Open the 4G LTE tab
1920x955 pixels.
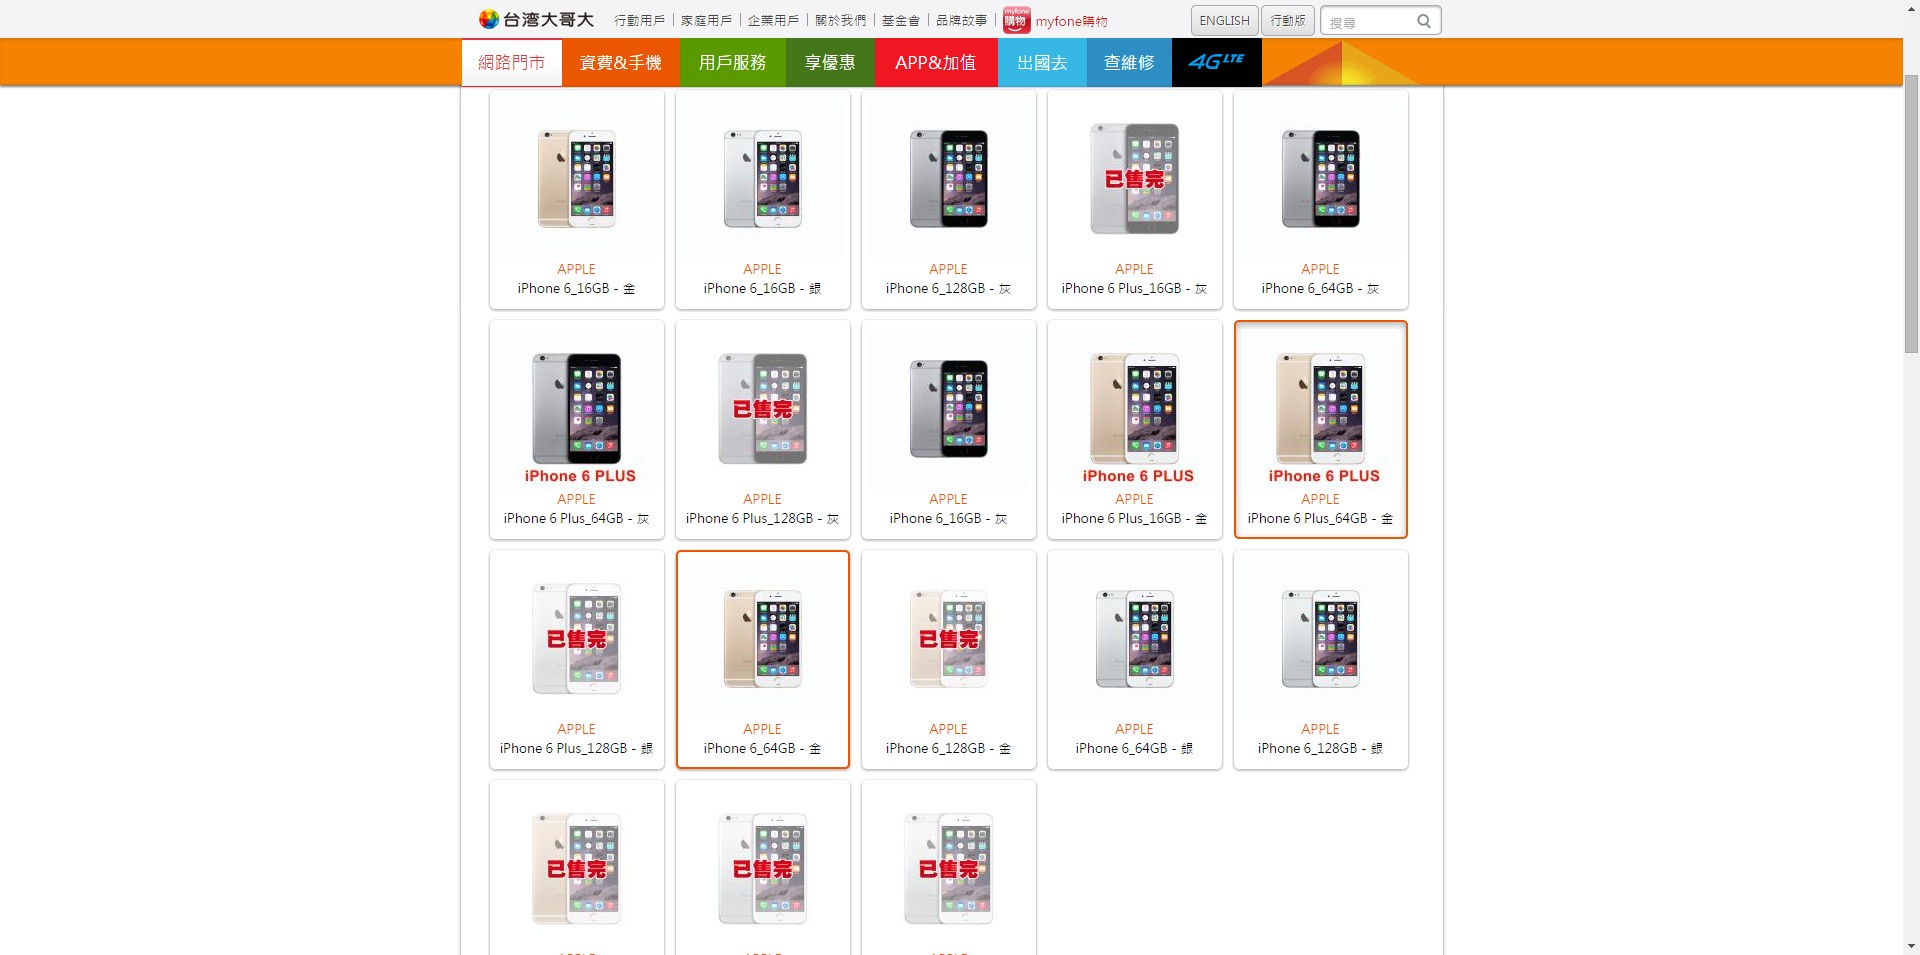(1216, 62)
